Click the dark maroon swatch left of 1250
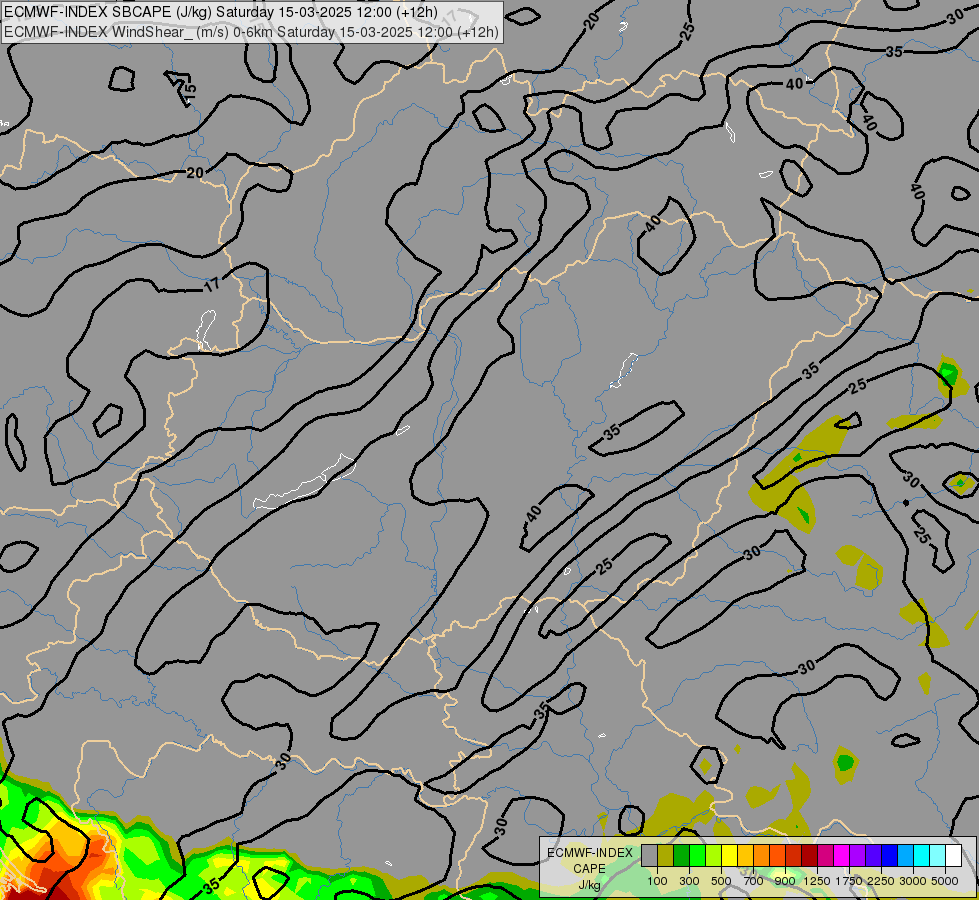 pos(810,856)
